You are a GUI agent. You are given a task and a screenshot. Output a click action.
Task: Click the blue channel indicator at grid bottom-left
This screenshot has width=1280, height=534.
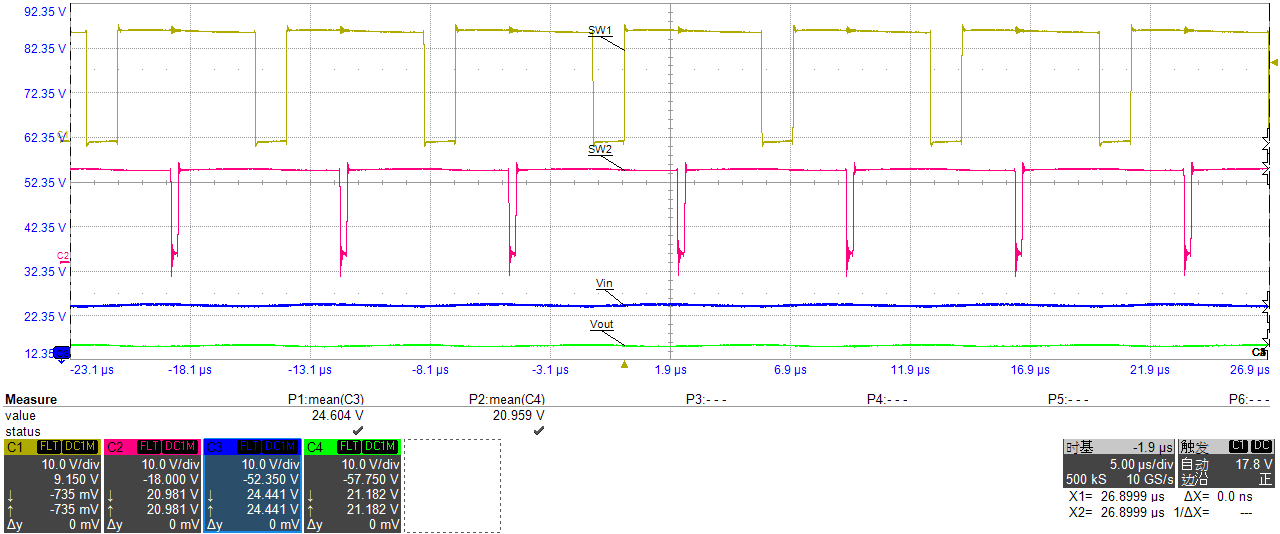[x=61, y=352]
